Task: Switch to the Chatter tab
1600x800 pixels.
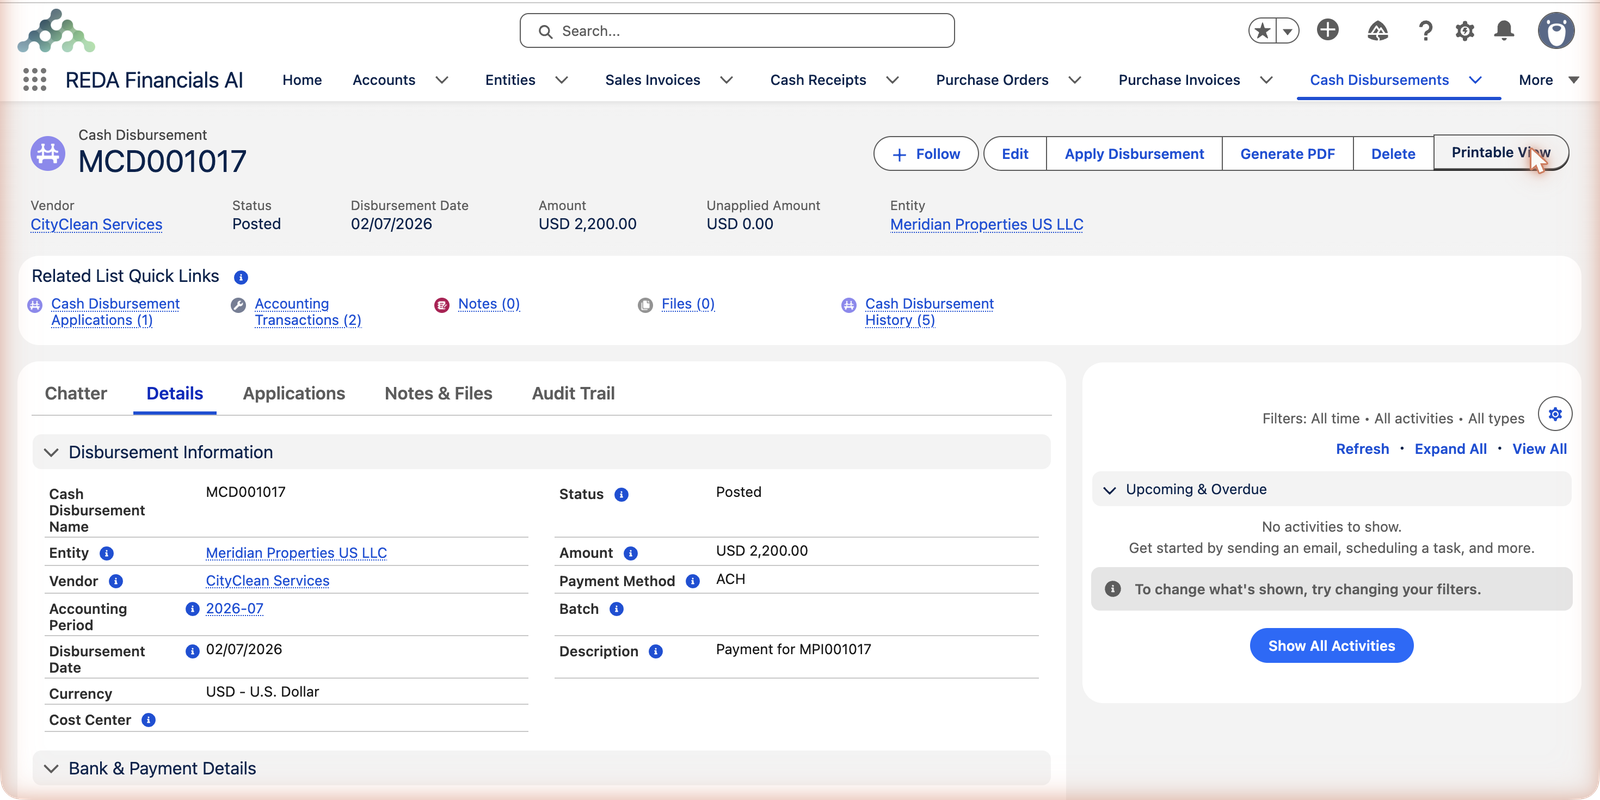Action: point(76,393)
